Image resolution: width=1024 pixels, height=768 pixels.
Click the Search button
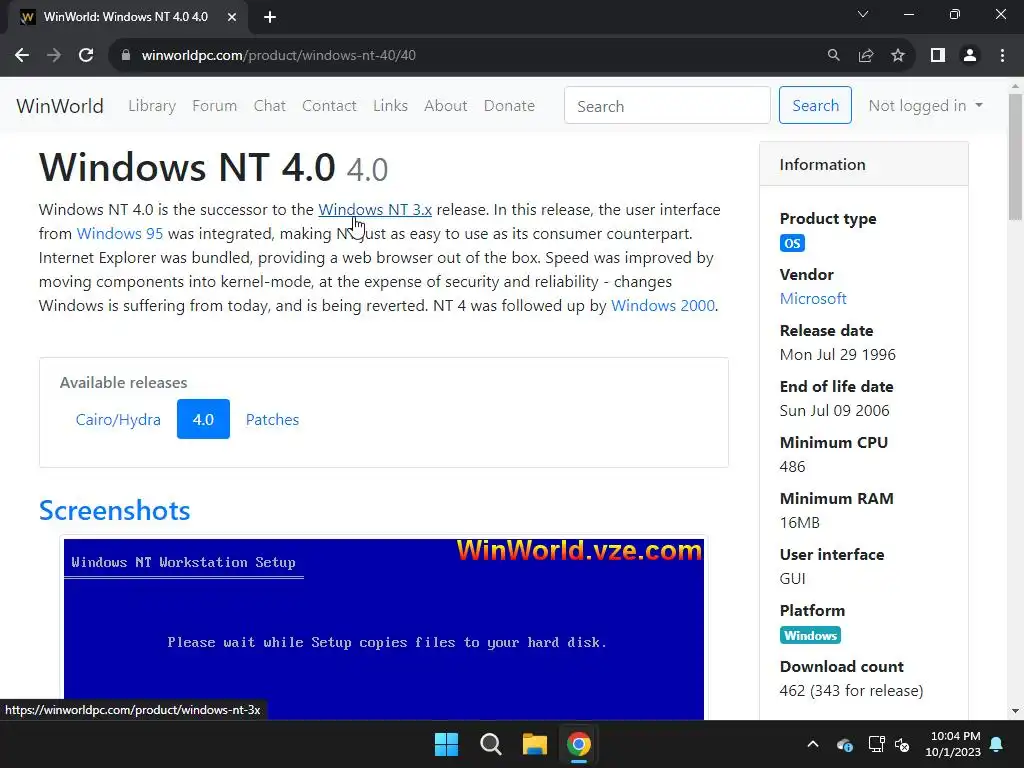[x=815, y=105]
